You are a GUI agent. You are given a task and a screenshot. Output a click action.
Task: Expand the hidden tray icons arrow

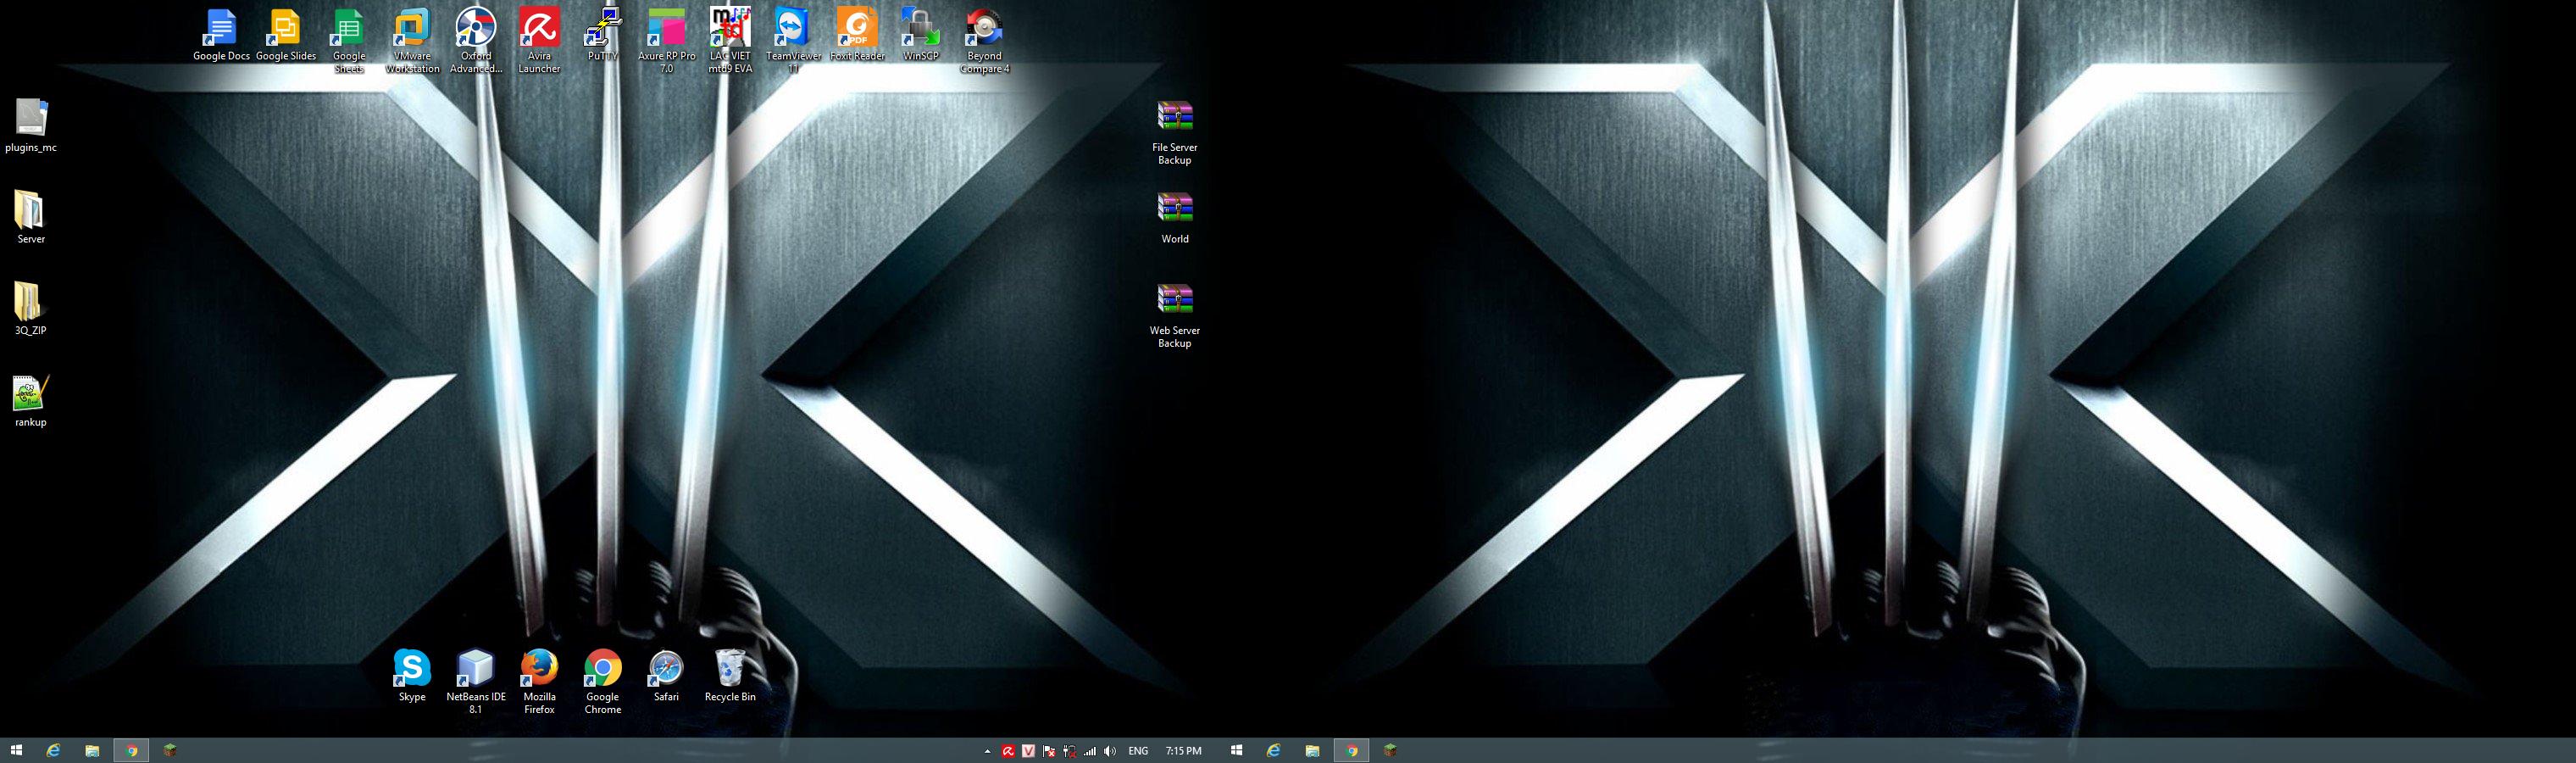pyautogui.click(x=987, y=751)
